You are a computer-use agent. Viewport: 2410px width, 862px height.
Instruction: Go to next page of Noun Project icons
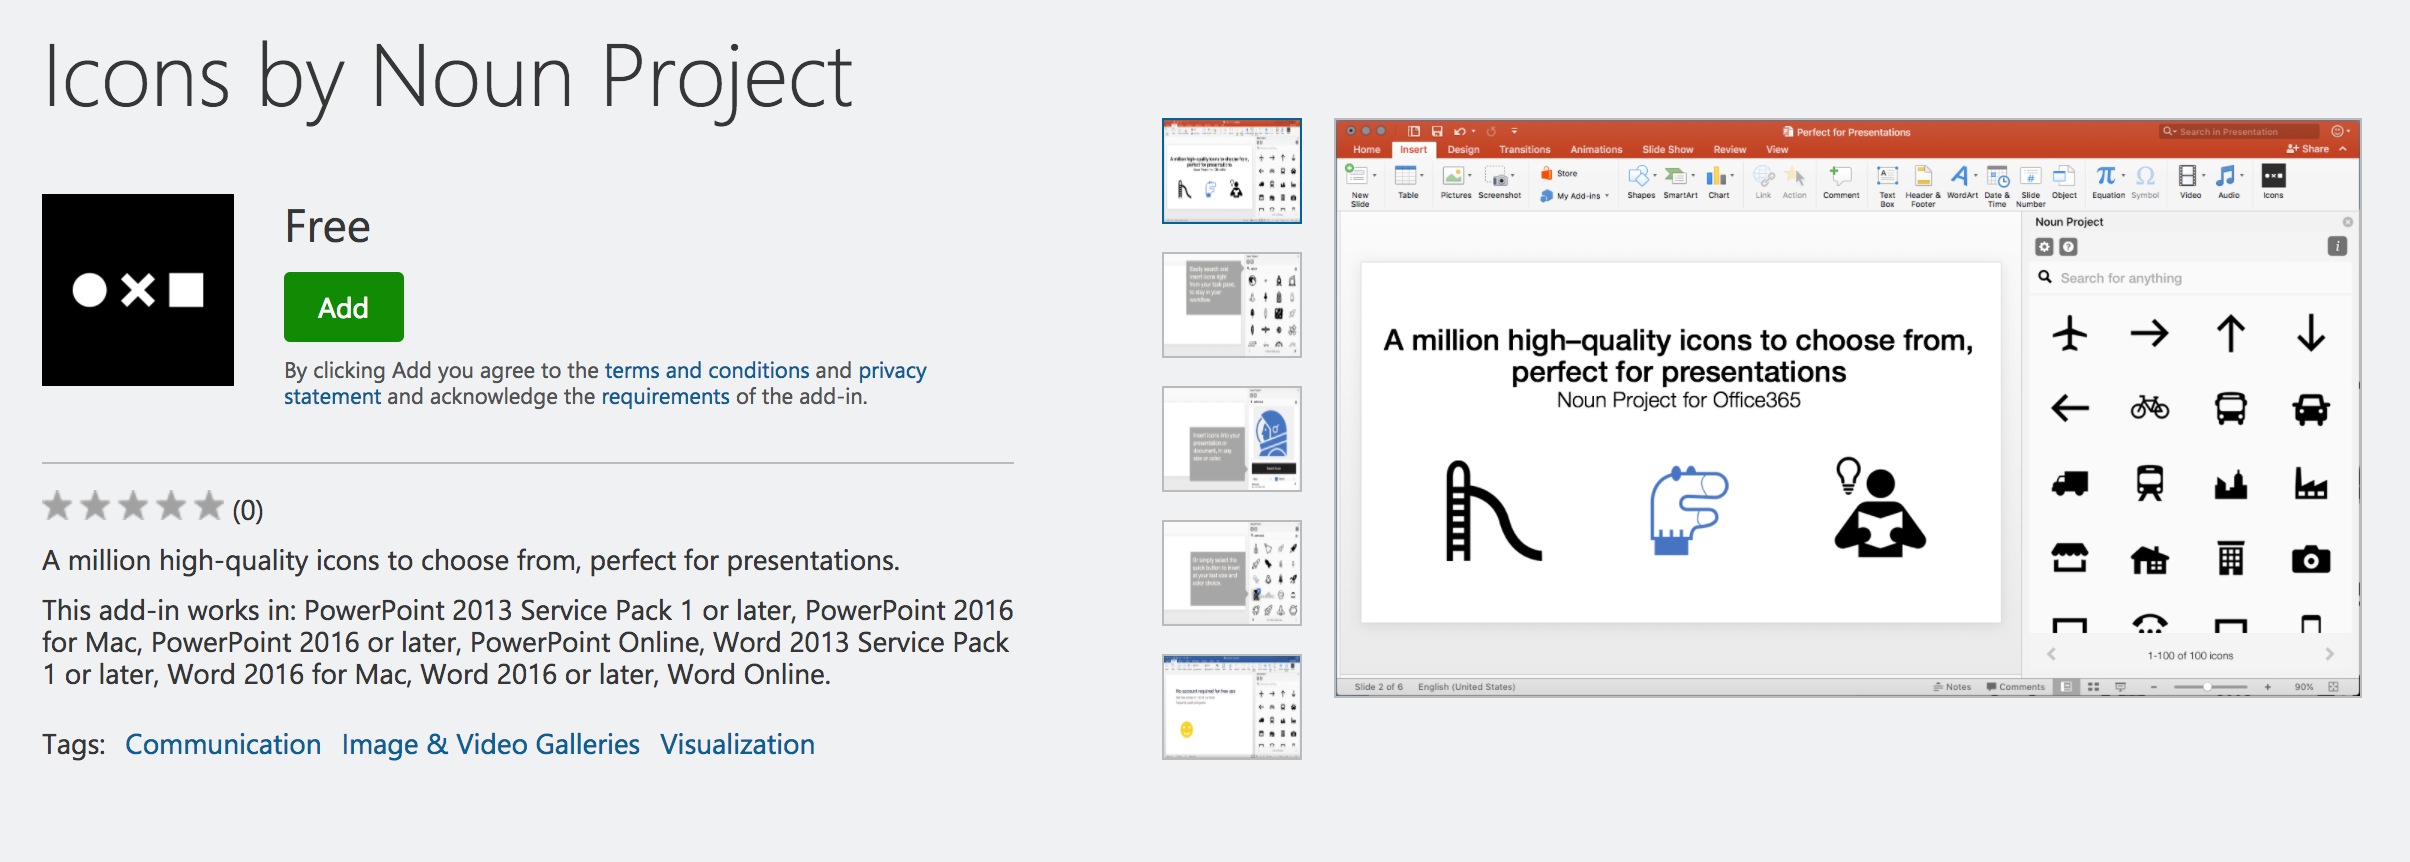2329,654
